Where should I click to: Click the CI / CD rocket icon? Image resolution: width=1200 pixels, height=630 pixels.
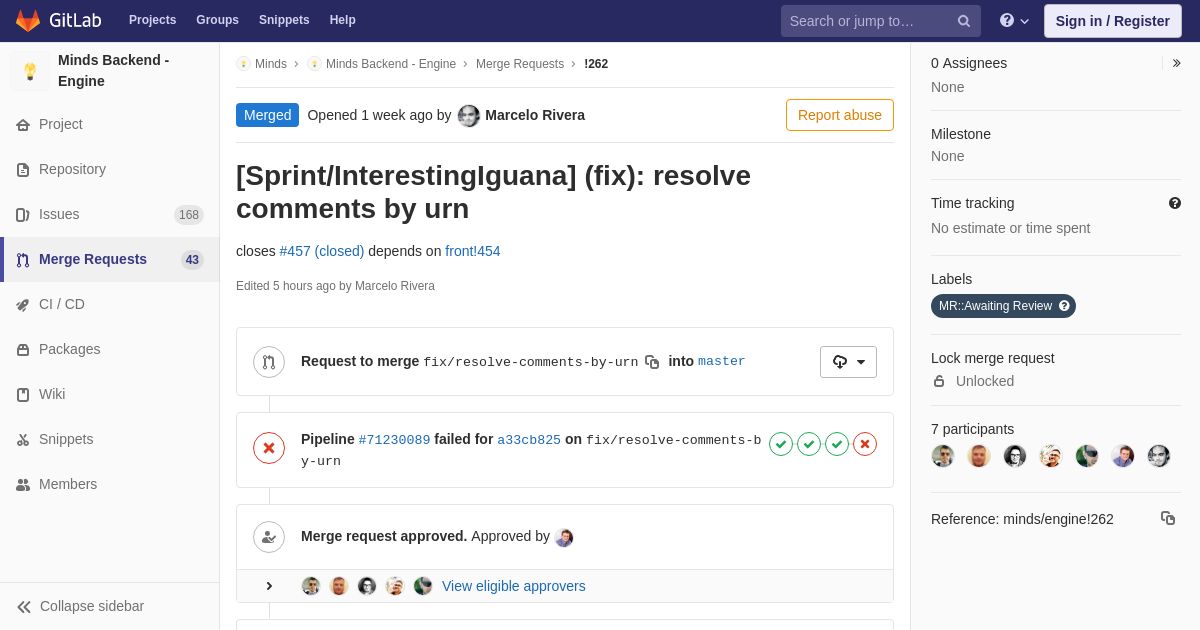pos(23,305)
